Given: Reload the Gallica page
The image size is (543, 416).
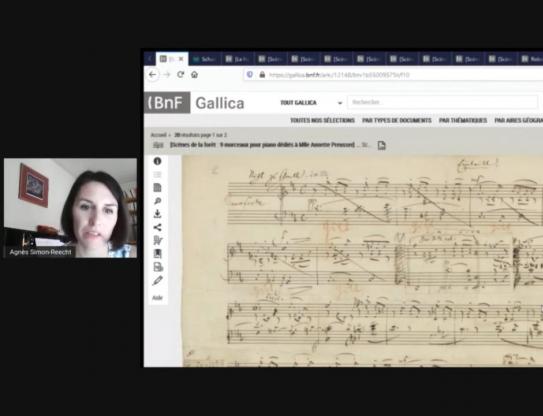Looking at the screenshot, I should 180,74.
